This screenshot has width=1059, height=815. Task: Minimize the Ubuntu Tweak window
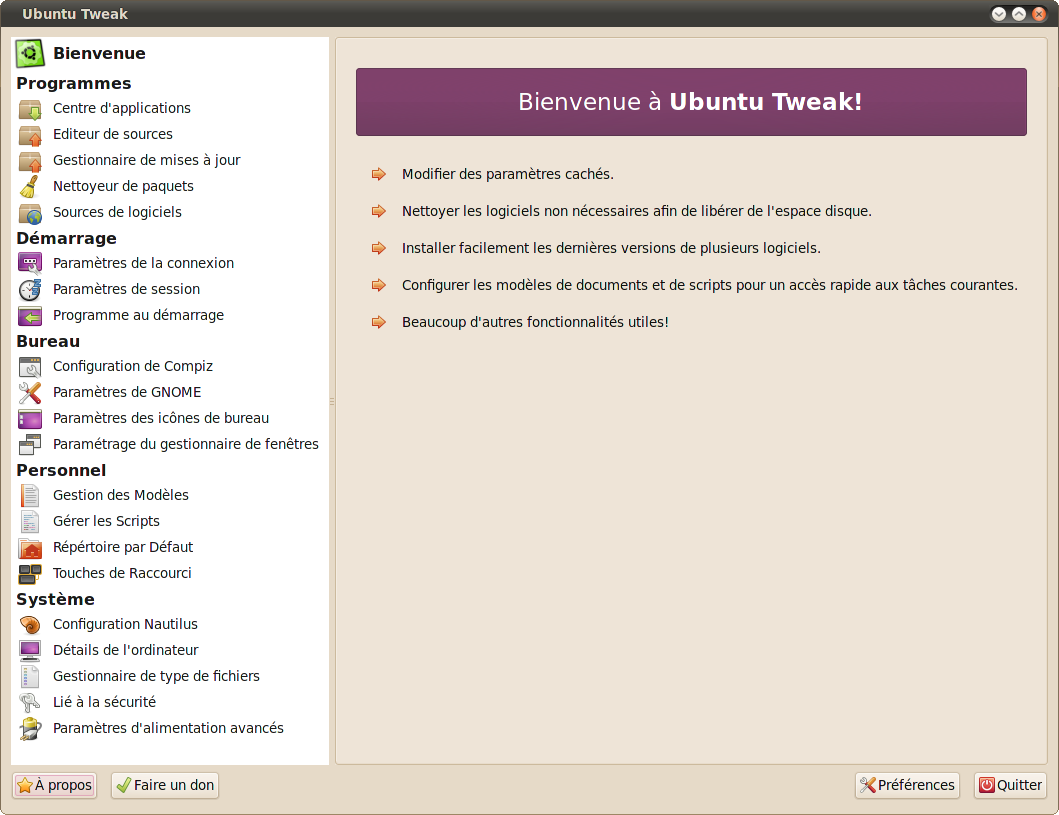(999, 14)
